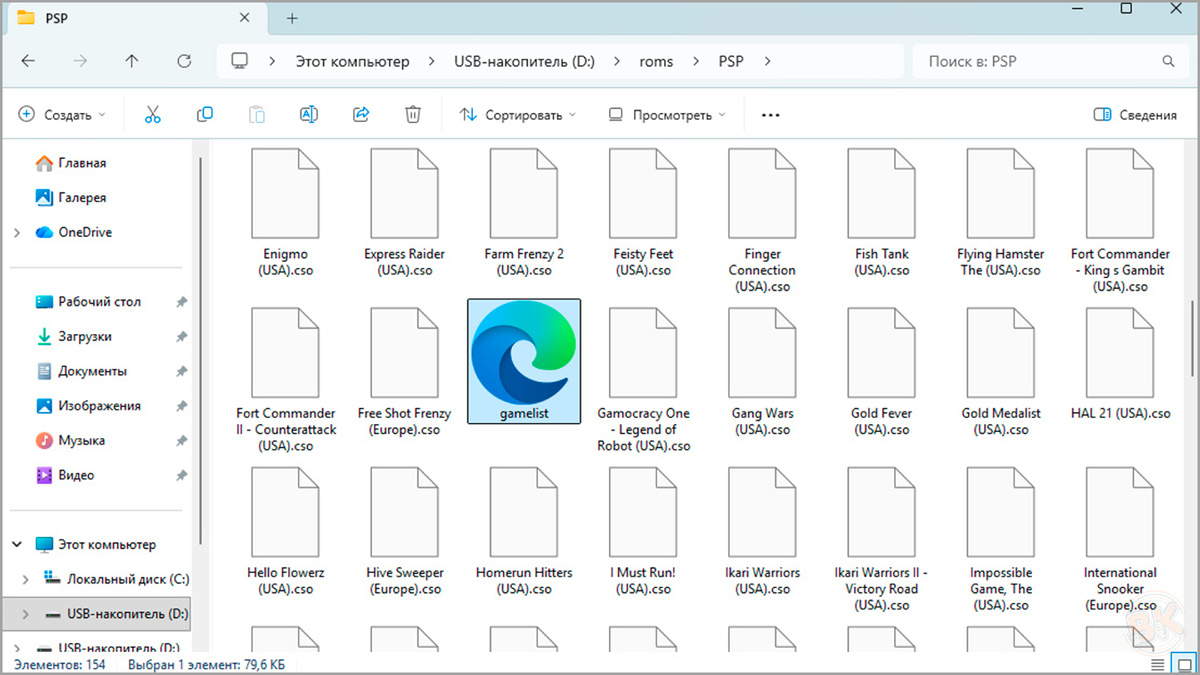Click Этот компьютер breadcrumb

[353, 61]
